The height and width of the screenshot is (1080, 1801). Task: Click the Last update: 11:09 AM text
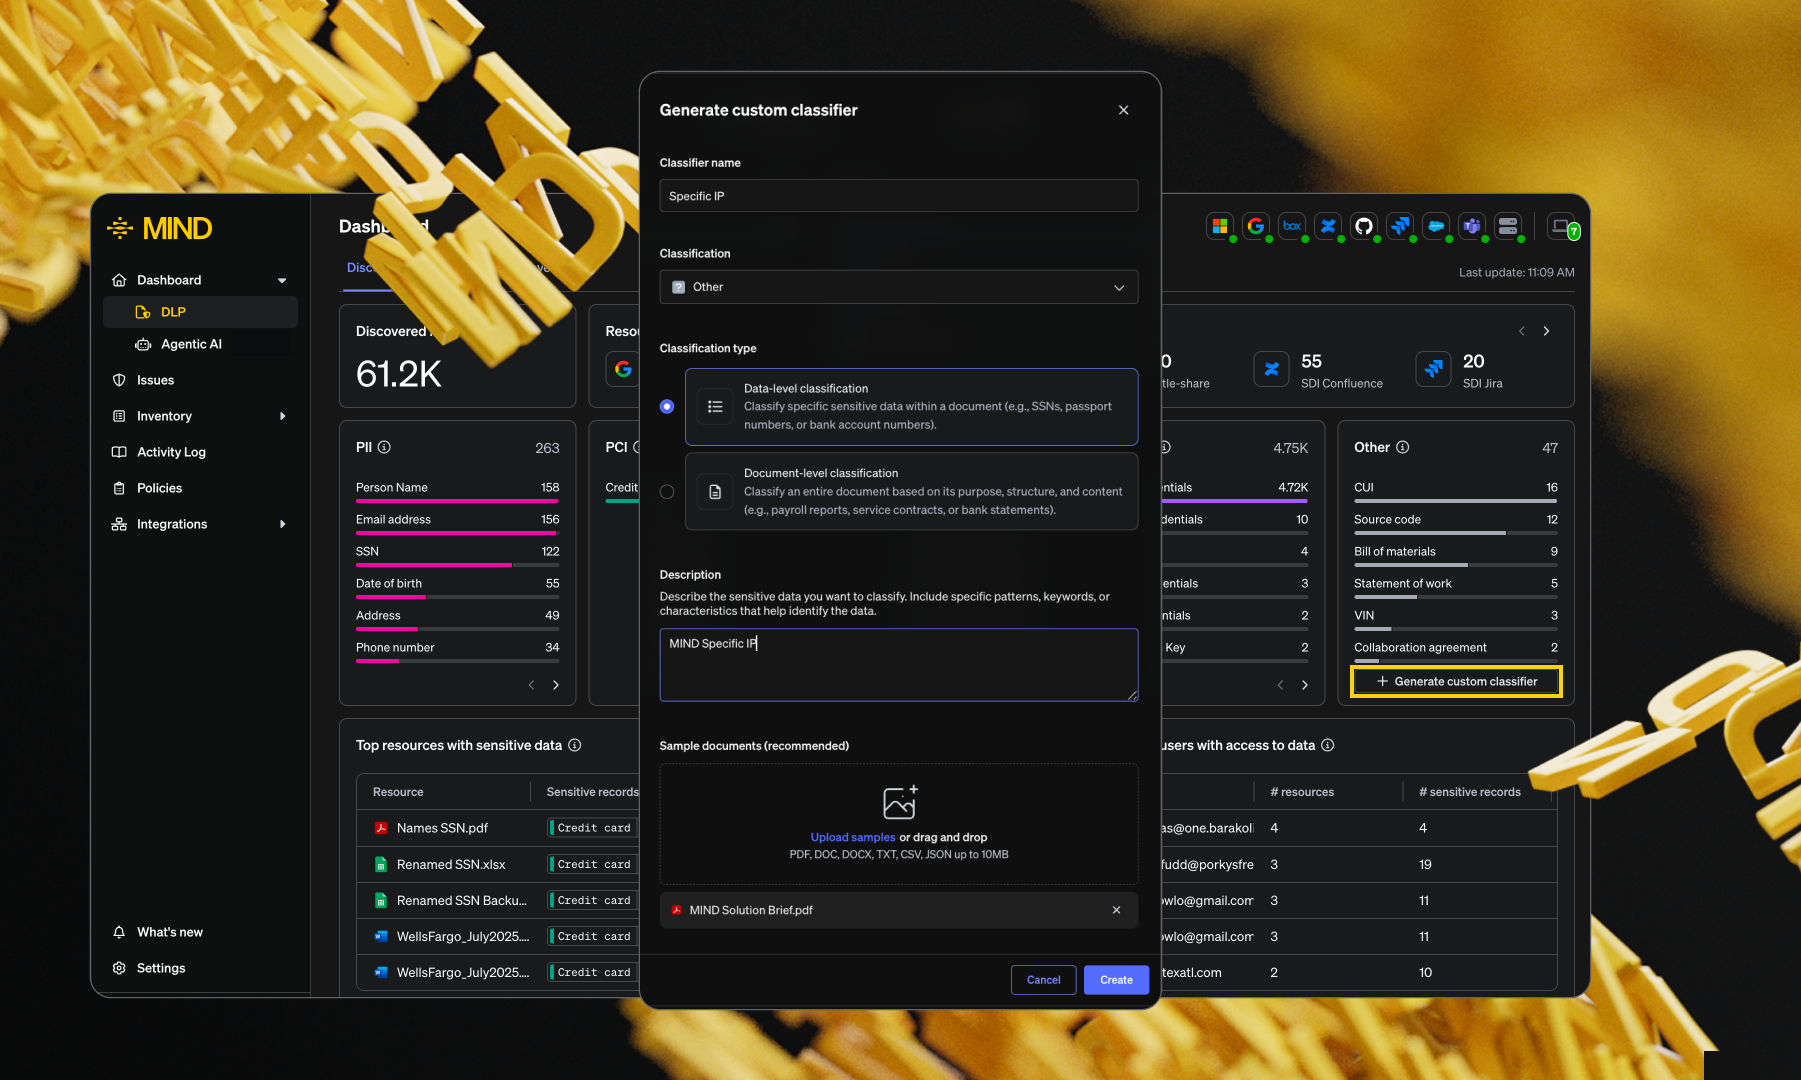[x=1516, y=272]
